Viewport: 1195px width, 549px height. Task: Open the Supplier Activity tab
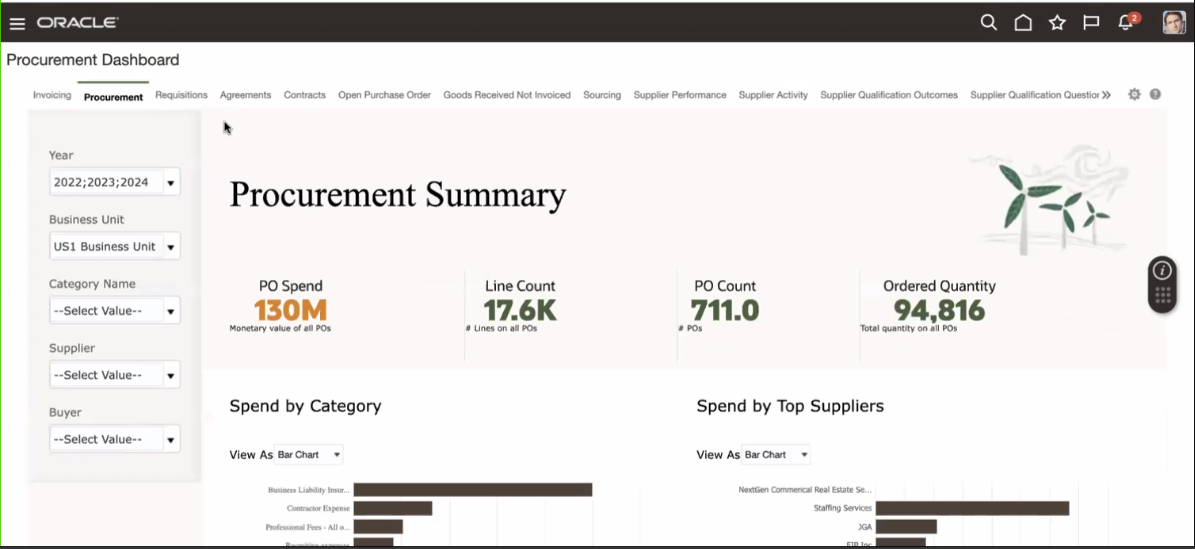click(773, 95)
